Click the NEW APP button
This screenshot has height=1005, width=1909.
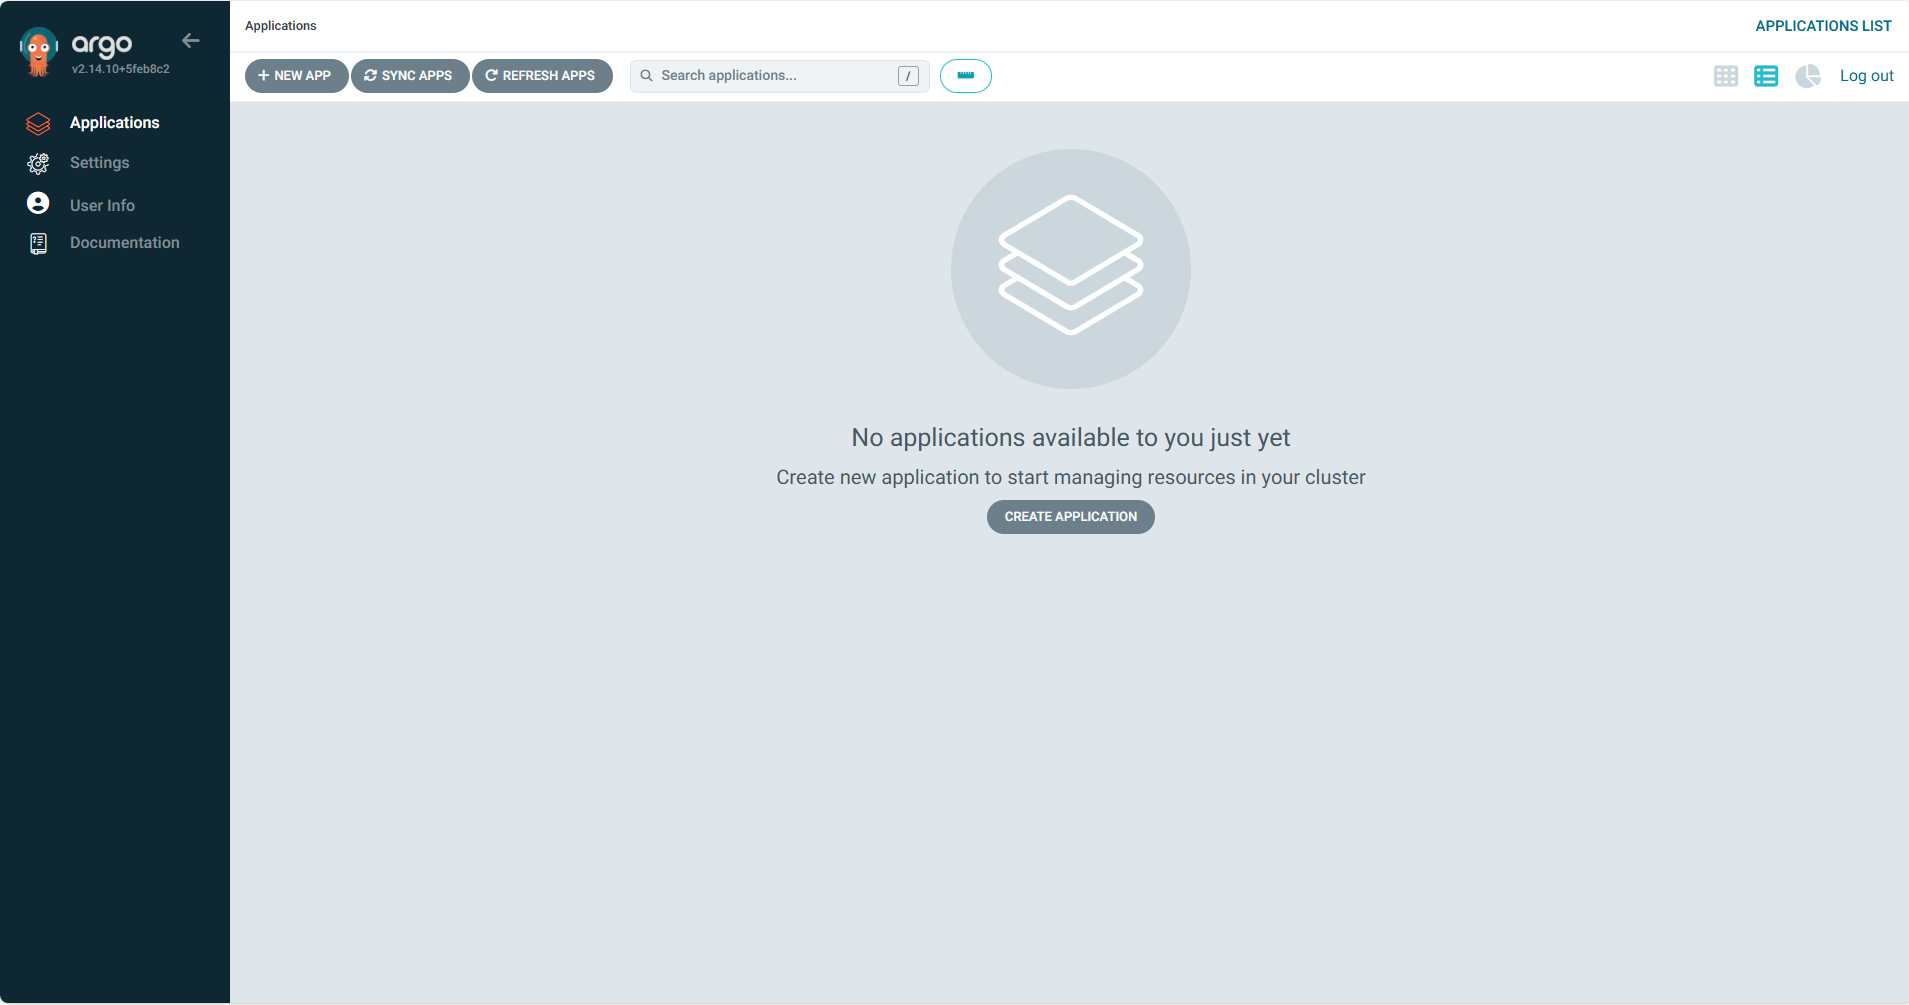pyautogui.click(x=296, y=76)
